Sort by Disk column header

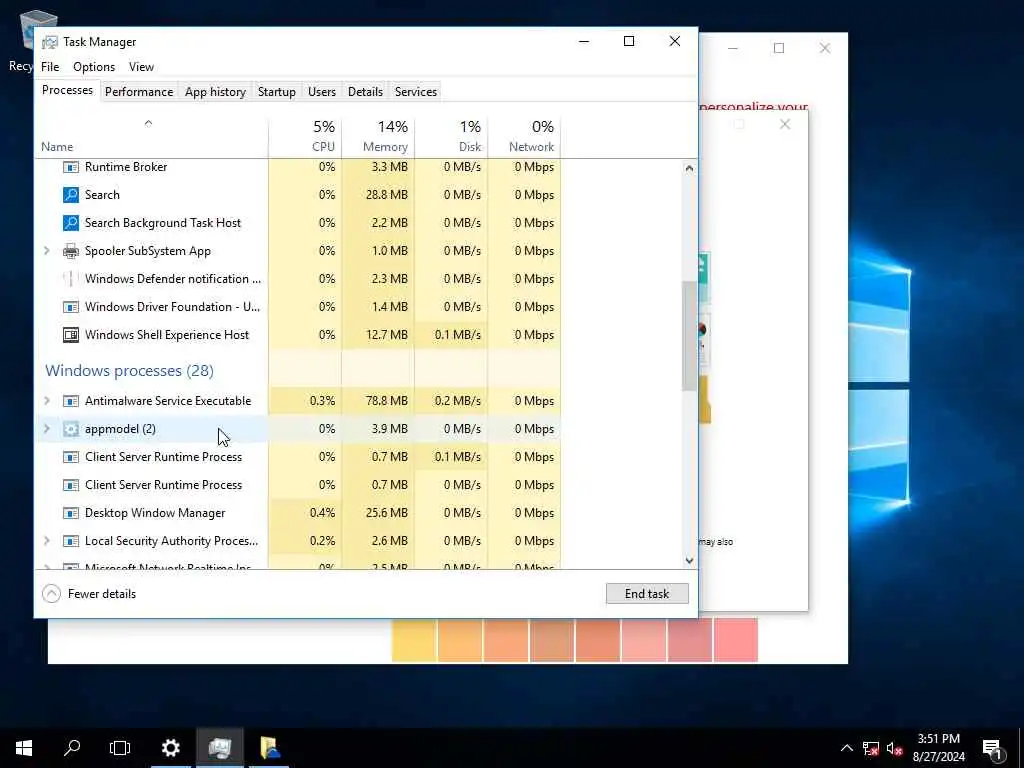451,136
